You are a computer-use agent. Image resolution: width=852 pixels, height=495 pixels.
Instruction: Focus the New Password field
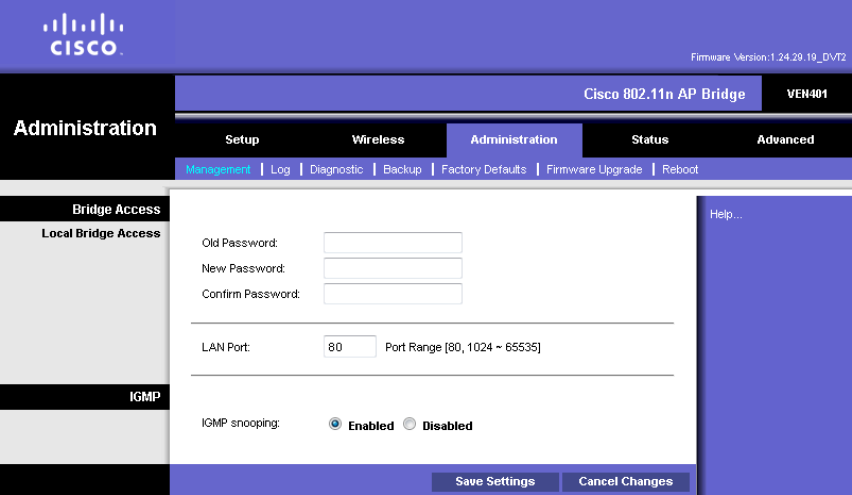393,268
